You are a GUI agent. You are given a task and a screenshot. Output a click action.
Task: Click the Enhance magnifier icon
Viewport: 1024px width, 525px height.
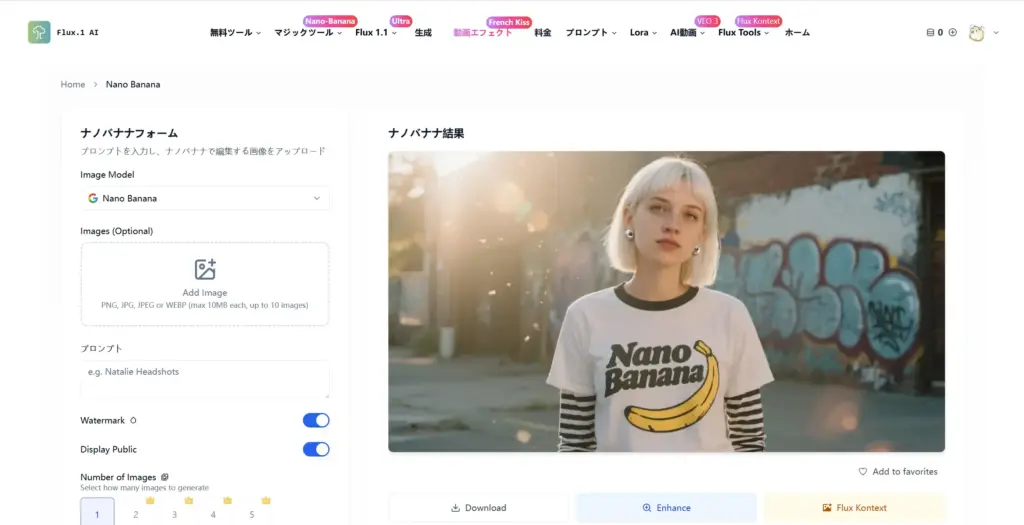coord(647,508)
